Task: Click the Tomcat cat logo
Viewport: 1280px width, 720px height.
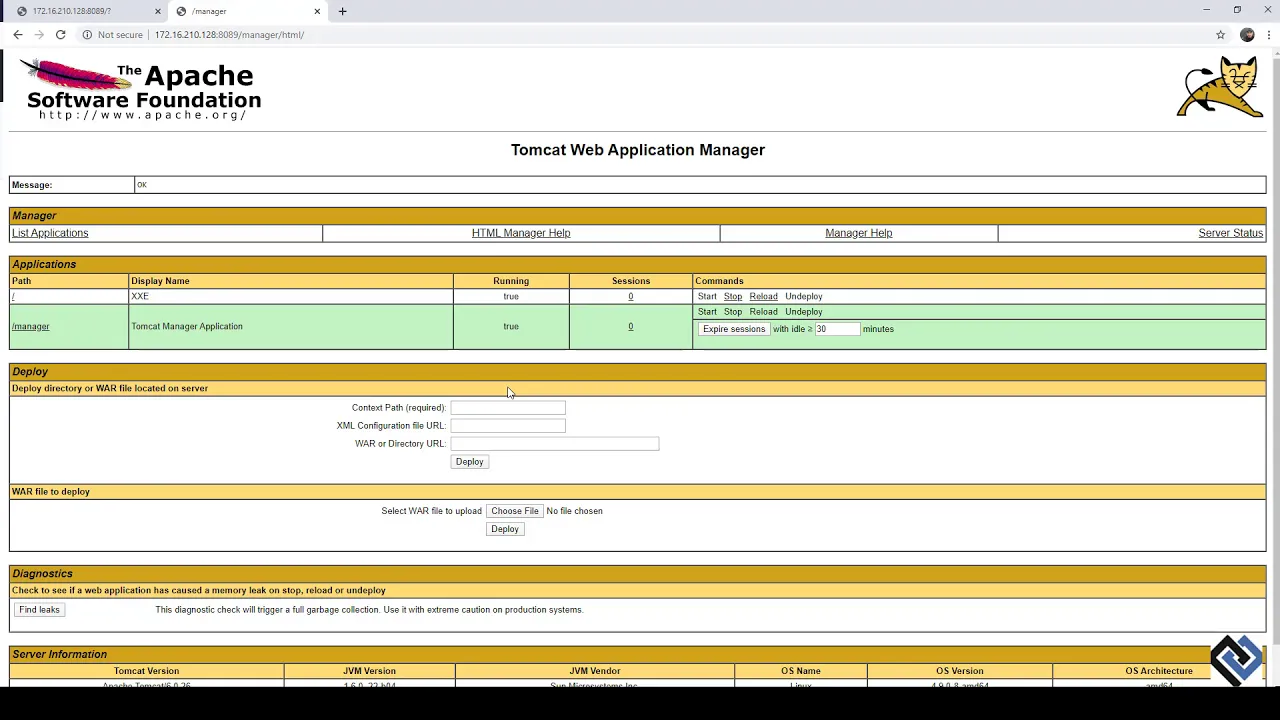Action: point(1220,87)
